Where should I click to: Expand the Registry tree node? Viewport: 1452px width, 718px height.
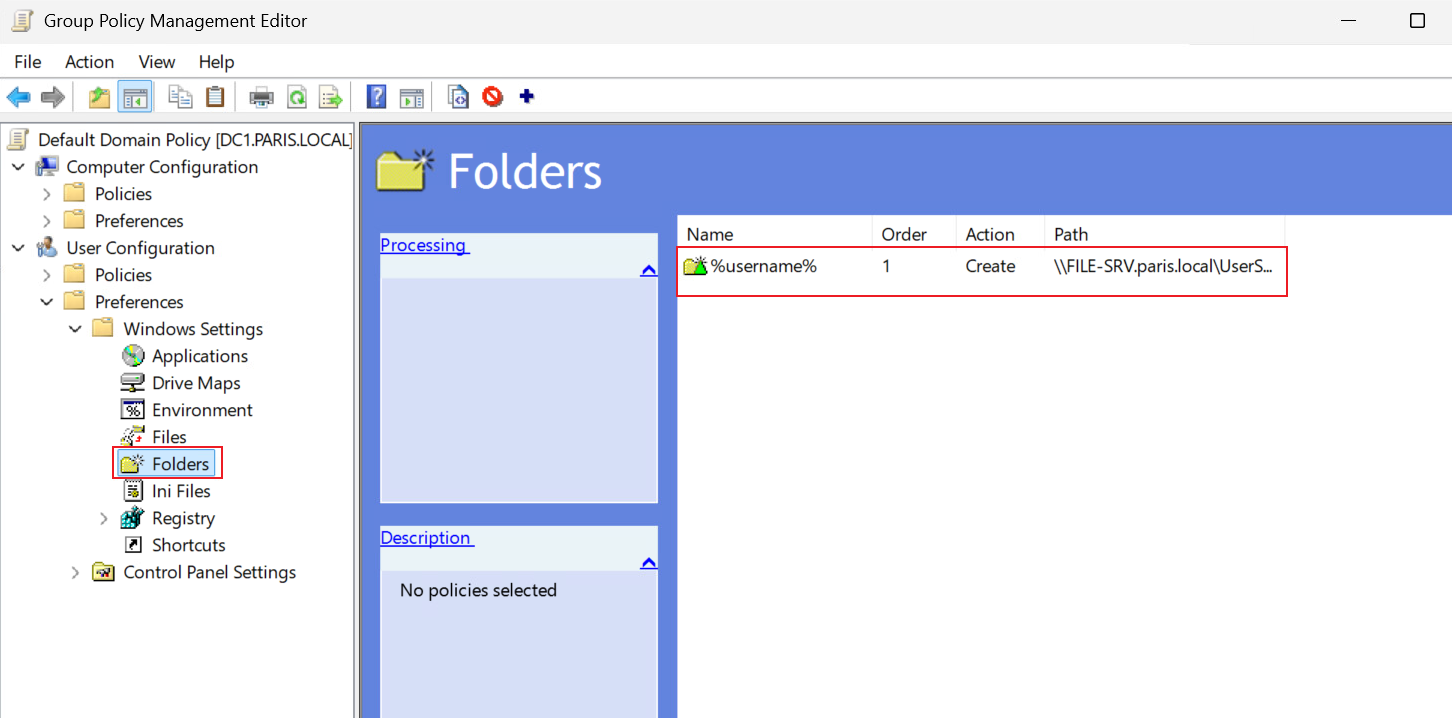(x=104, y=518)
